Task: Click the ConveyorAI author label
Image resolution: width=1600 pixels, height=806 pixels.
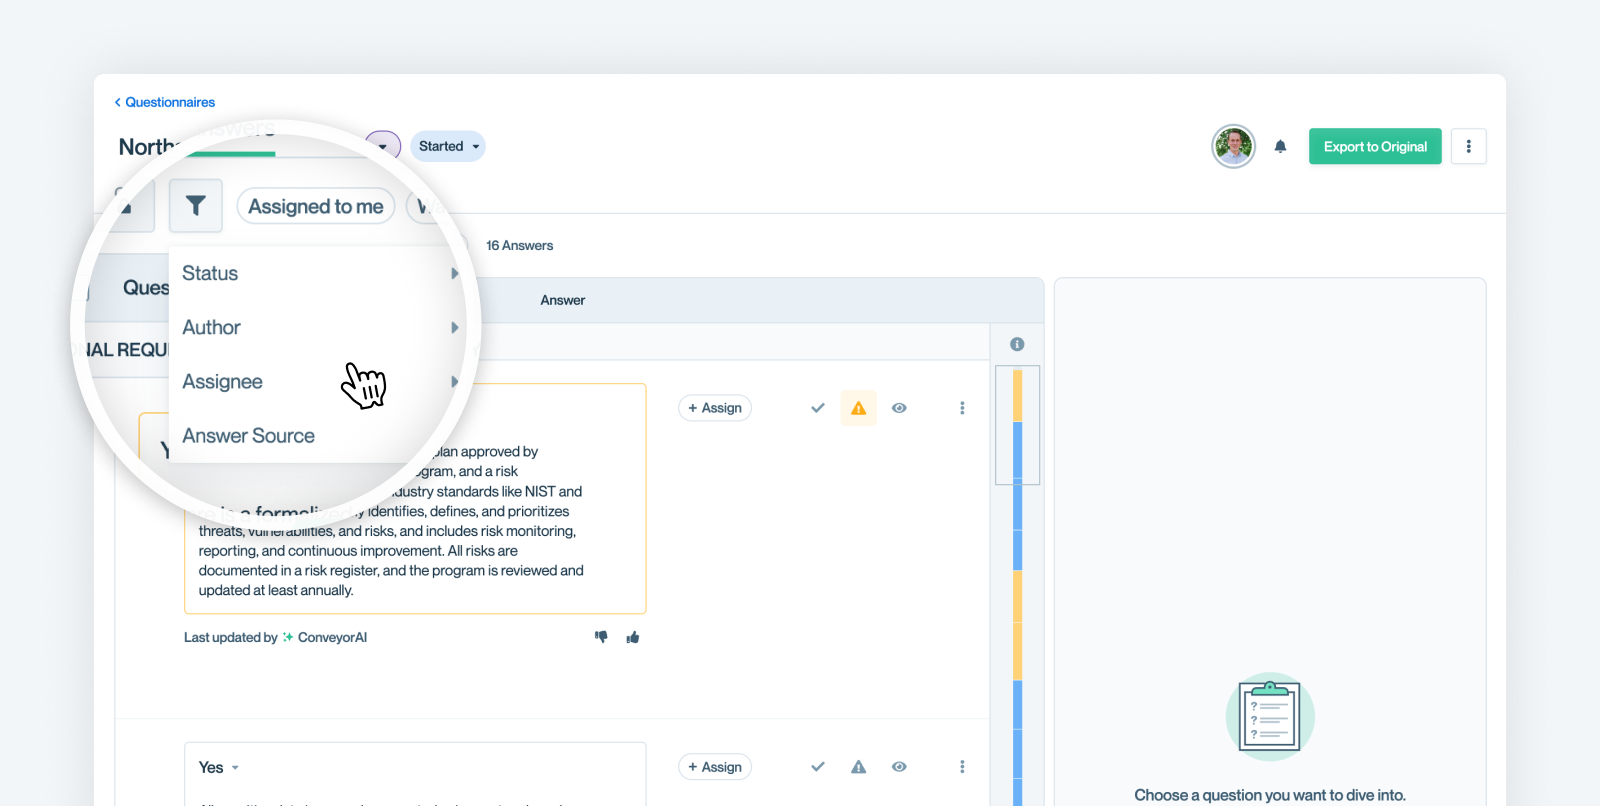Action: (x=325, y=637)
